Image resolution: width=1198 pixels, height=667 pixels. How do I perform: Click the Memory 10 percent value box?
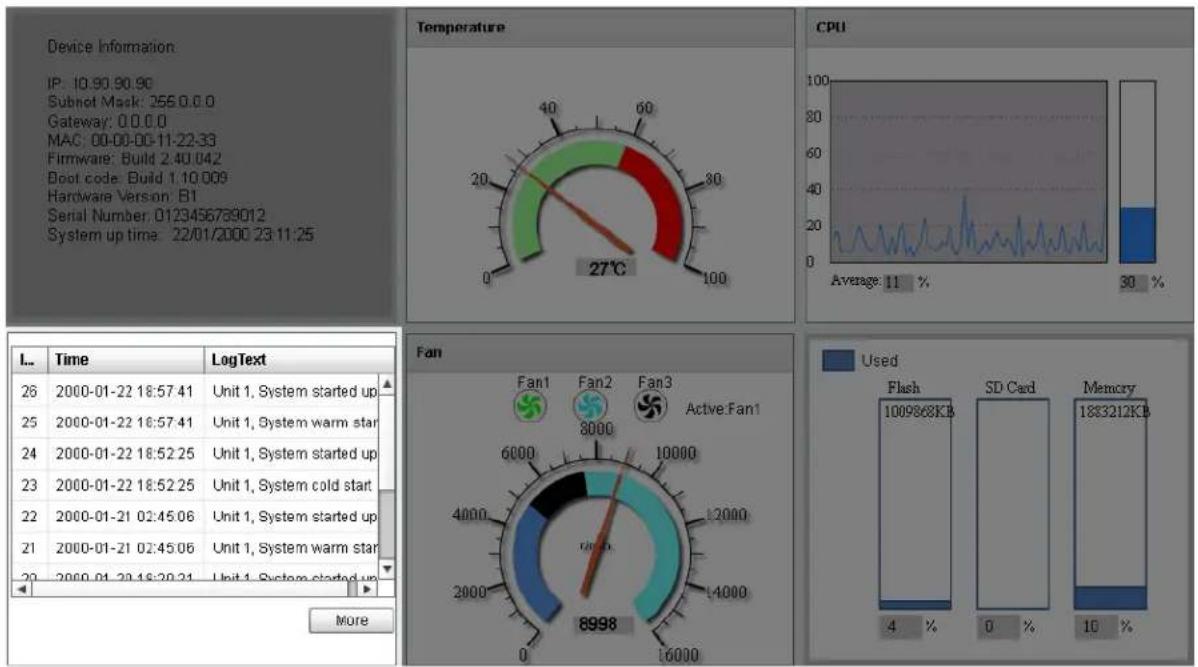pos(1096,627)
